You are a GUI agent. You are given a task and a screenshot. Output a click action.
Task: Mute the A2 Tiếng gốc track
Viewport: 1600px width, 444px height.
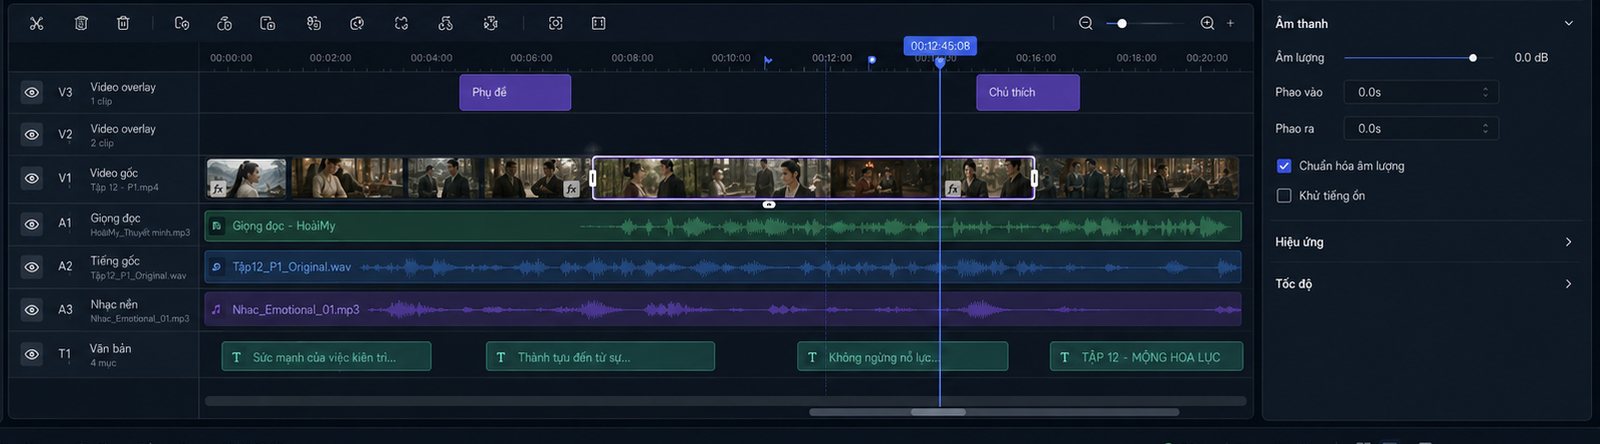coord(32,266)
